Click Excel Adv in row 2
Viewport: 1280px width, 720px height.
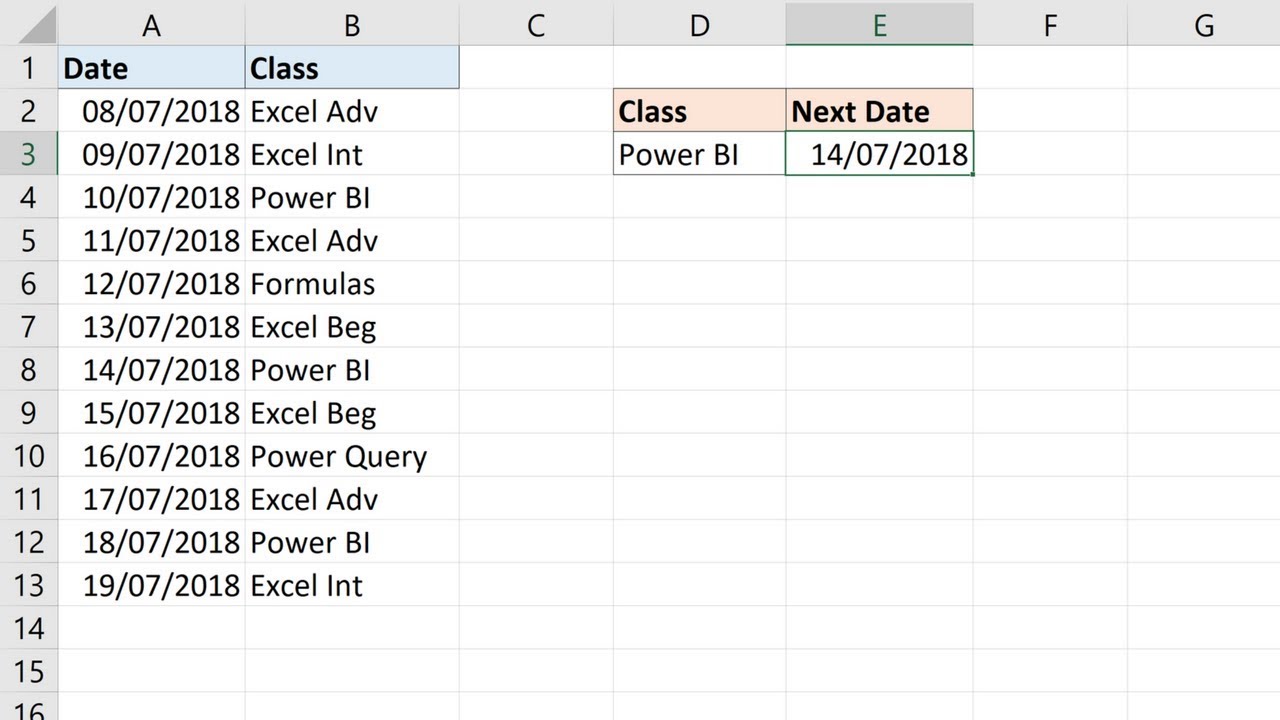(352, 111)
